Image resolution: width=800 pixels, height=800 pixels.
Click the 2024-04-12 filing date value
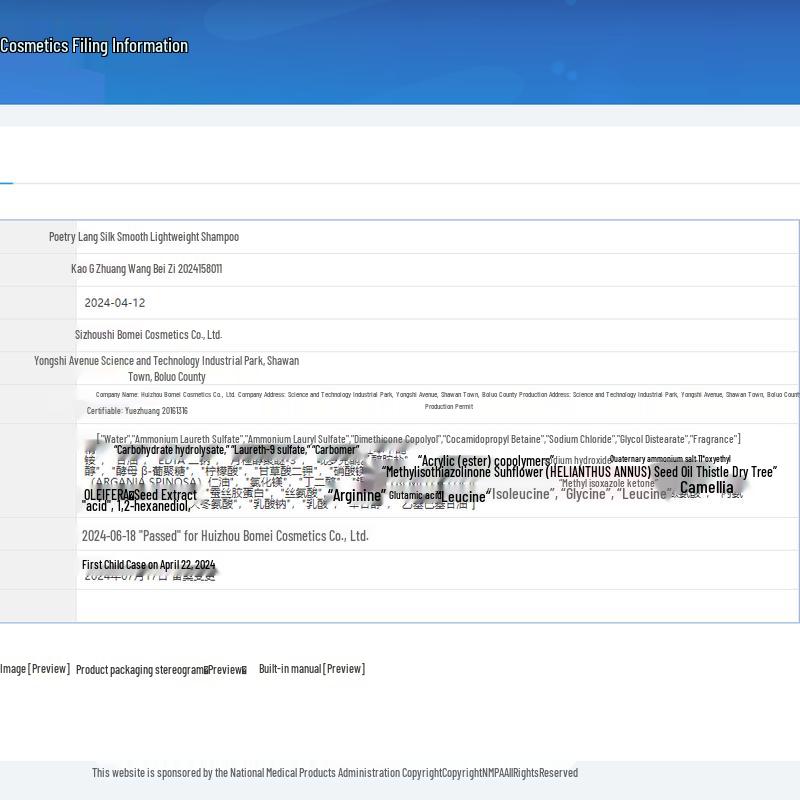click(x=115, y=303)
